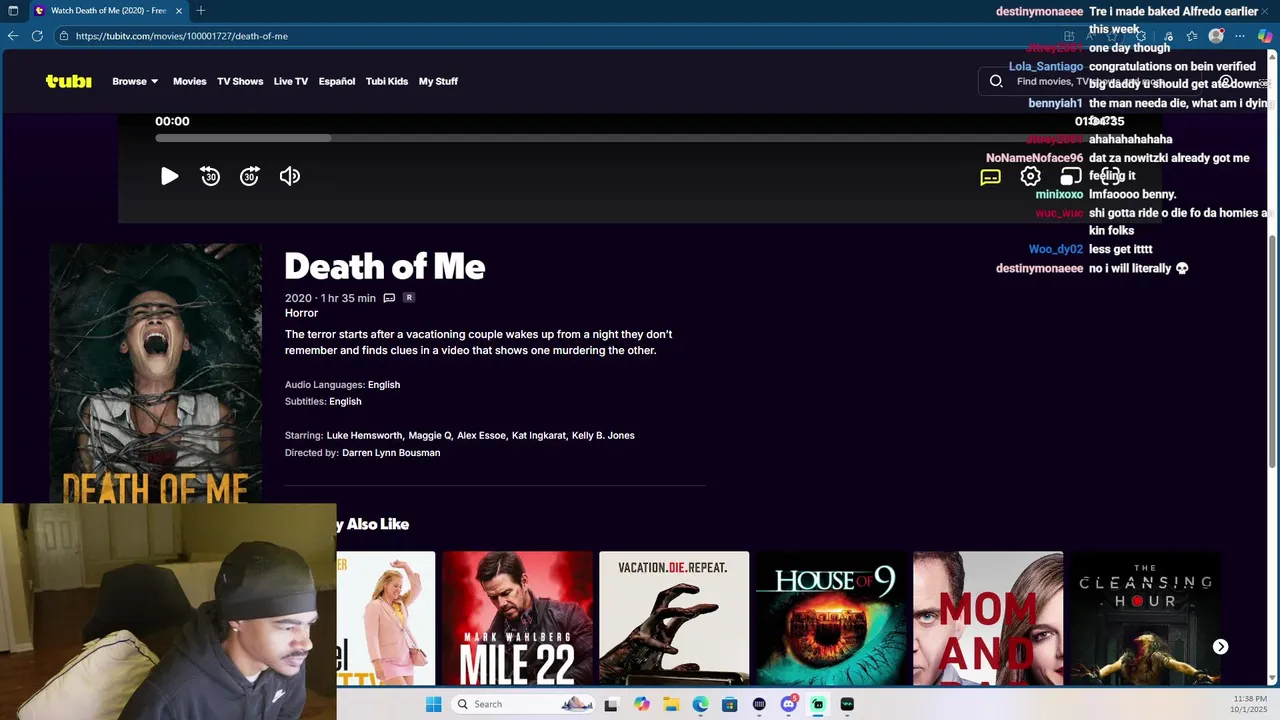The height and width of the screenshot is (720, 1280).
Task: Toggle the yellow closed captions icon
Action: tap(990, 177)
